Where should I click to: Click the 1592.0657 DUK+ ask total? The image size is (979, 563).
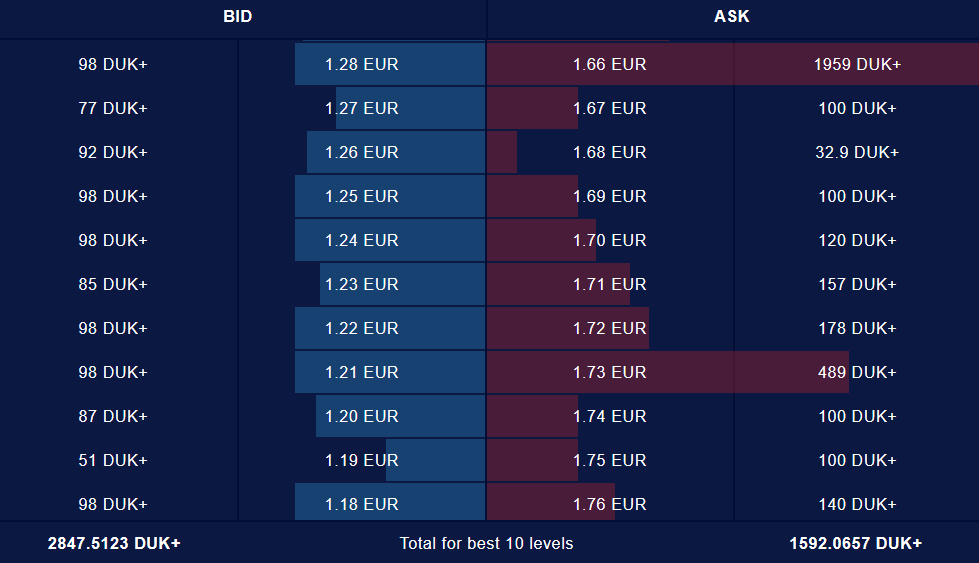[x=855, y=543]
